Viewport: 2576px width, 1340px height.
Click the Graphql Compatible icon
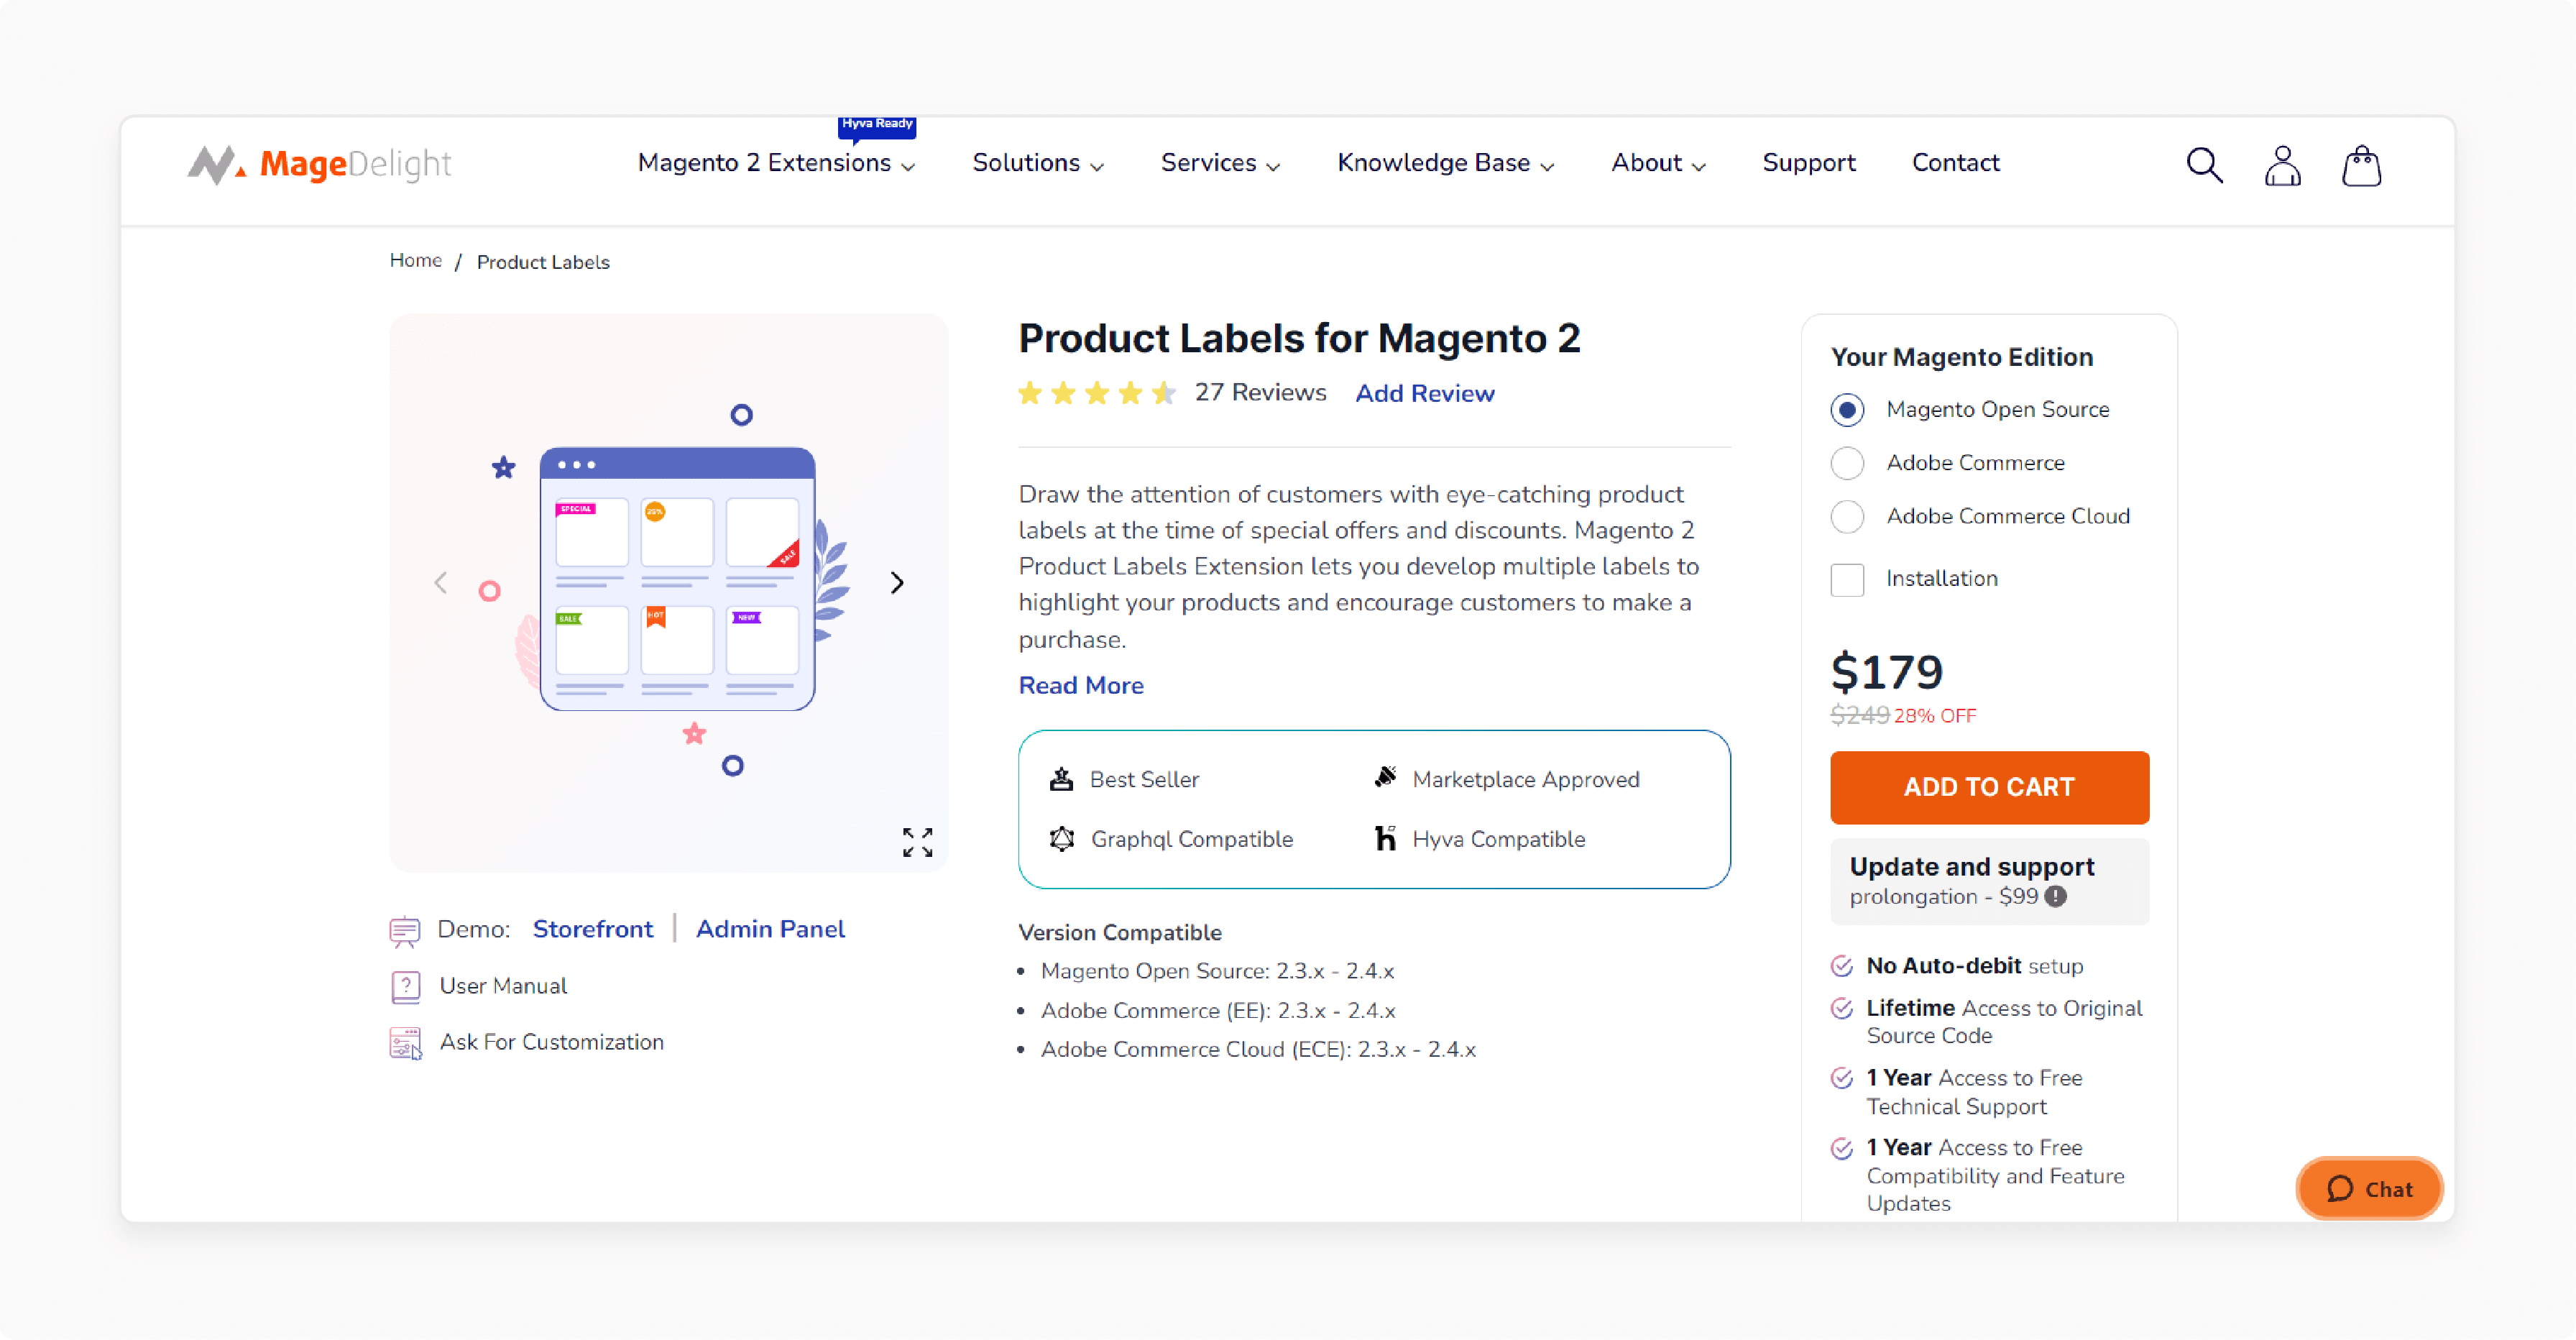tap(1062, 839)
